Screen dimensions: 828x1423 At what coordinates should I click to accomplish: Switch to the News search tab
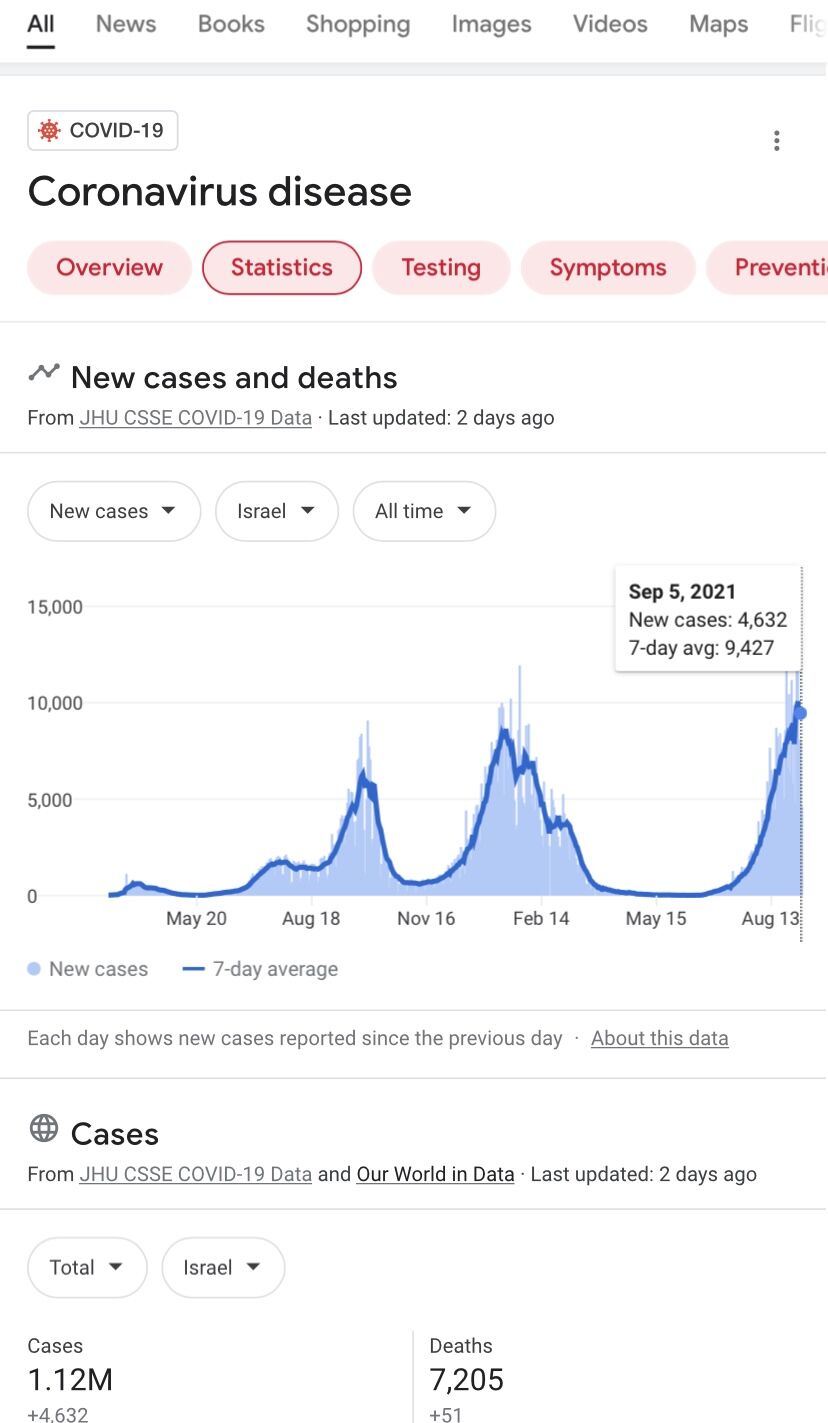pos(126,24)
